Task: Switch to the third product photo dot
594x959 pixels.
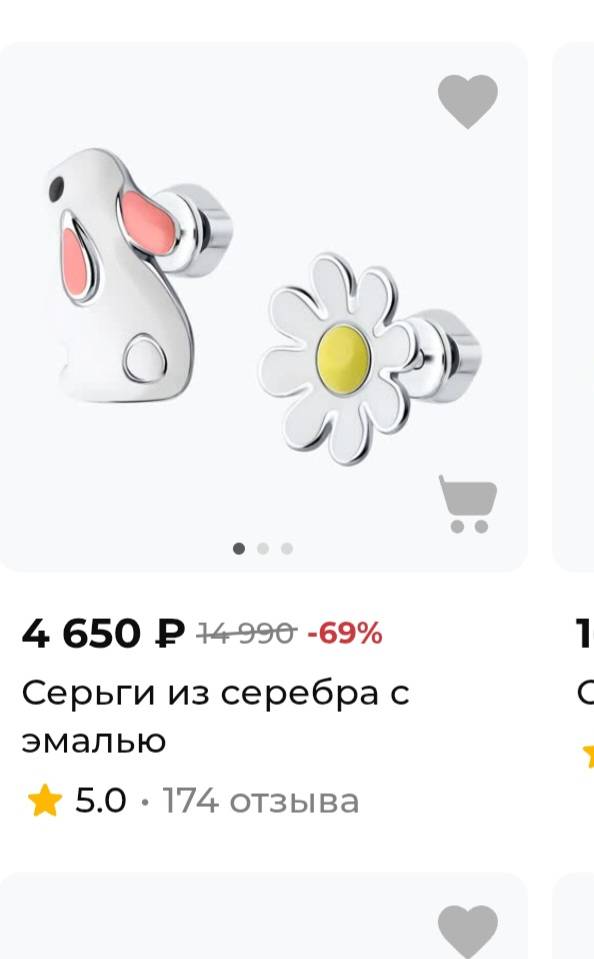Action: (x=287, y=549)
